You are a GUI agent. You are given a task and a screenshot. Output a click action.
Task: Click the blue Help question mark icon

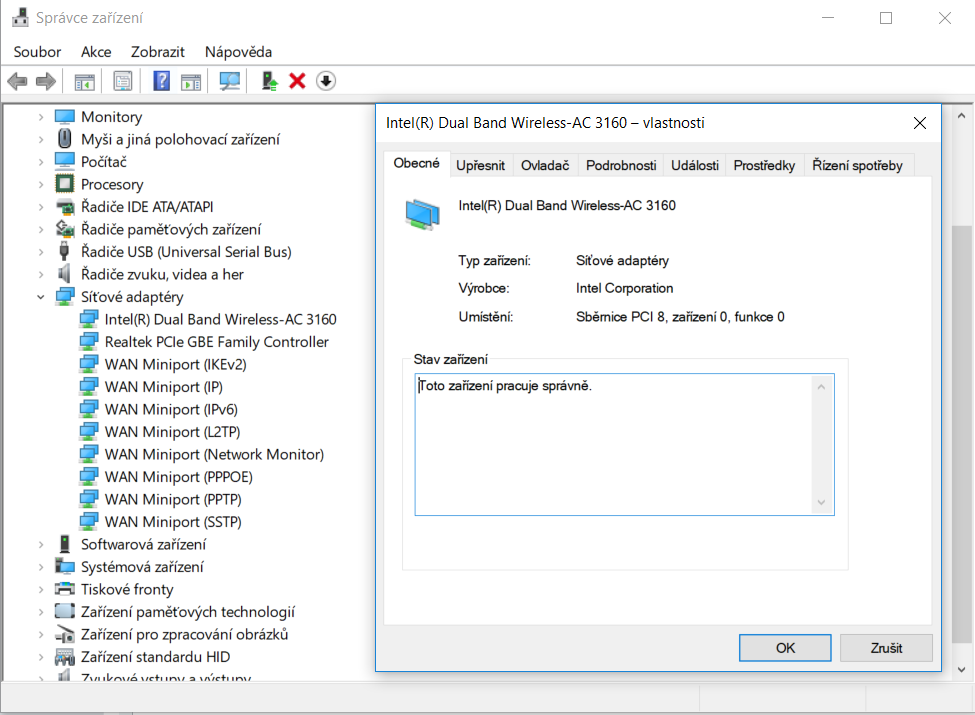click(x=161, y=81)
